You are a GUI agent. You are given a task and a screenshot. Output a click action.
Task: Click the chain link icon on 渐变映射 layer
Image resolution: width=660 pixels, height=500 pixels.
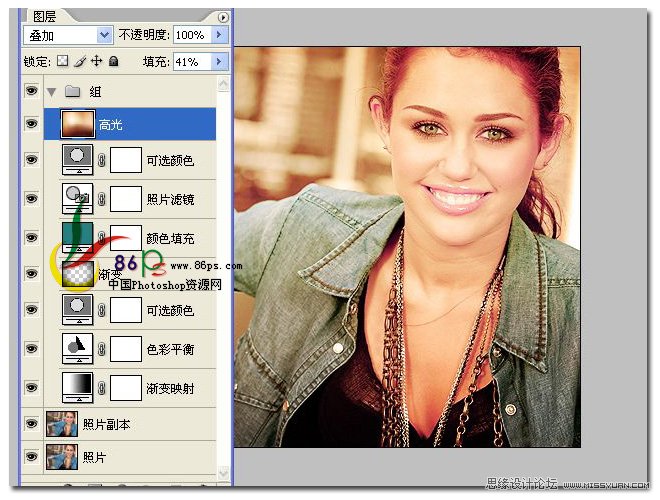[101, 388]
